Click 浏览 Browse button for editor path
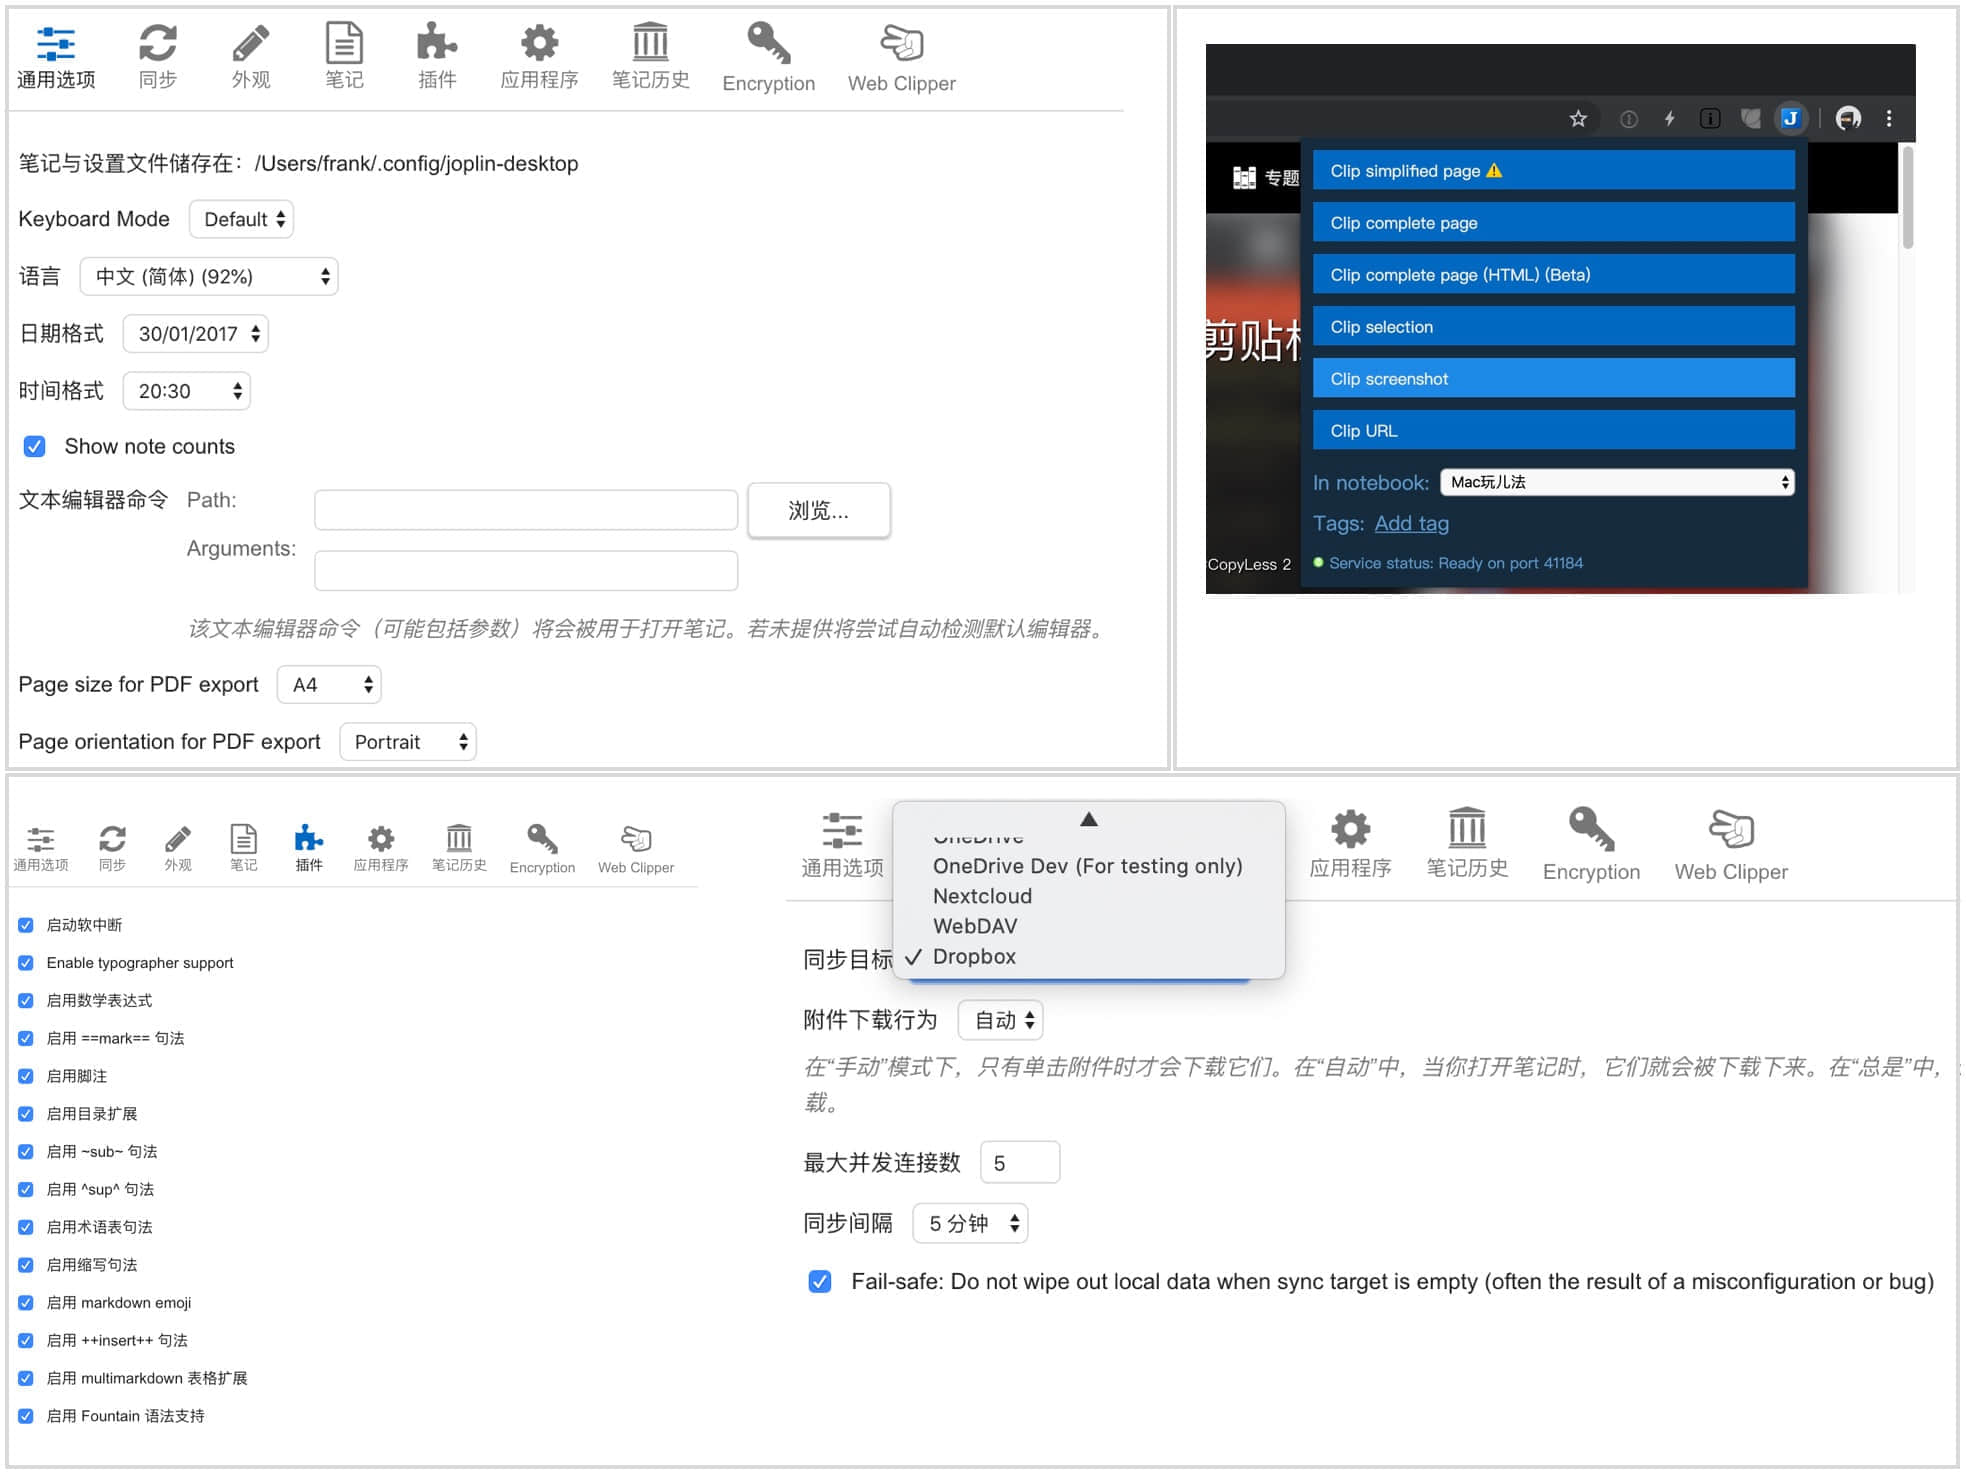 pos(822,509)
